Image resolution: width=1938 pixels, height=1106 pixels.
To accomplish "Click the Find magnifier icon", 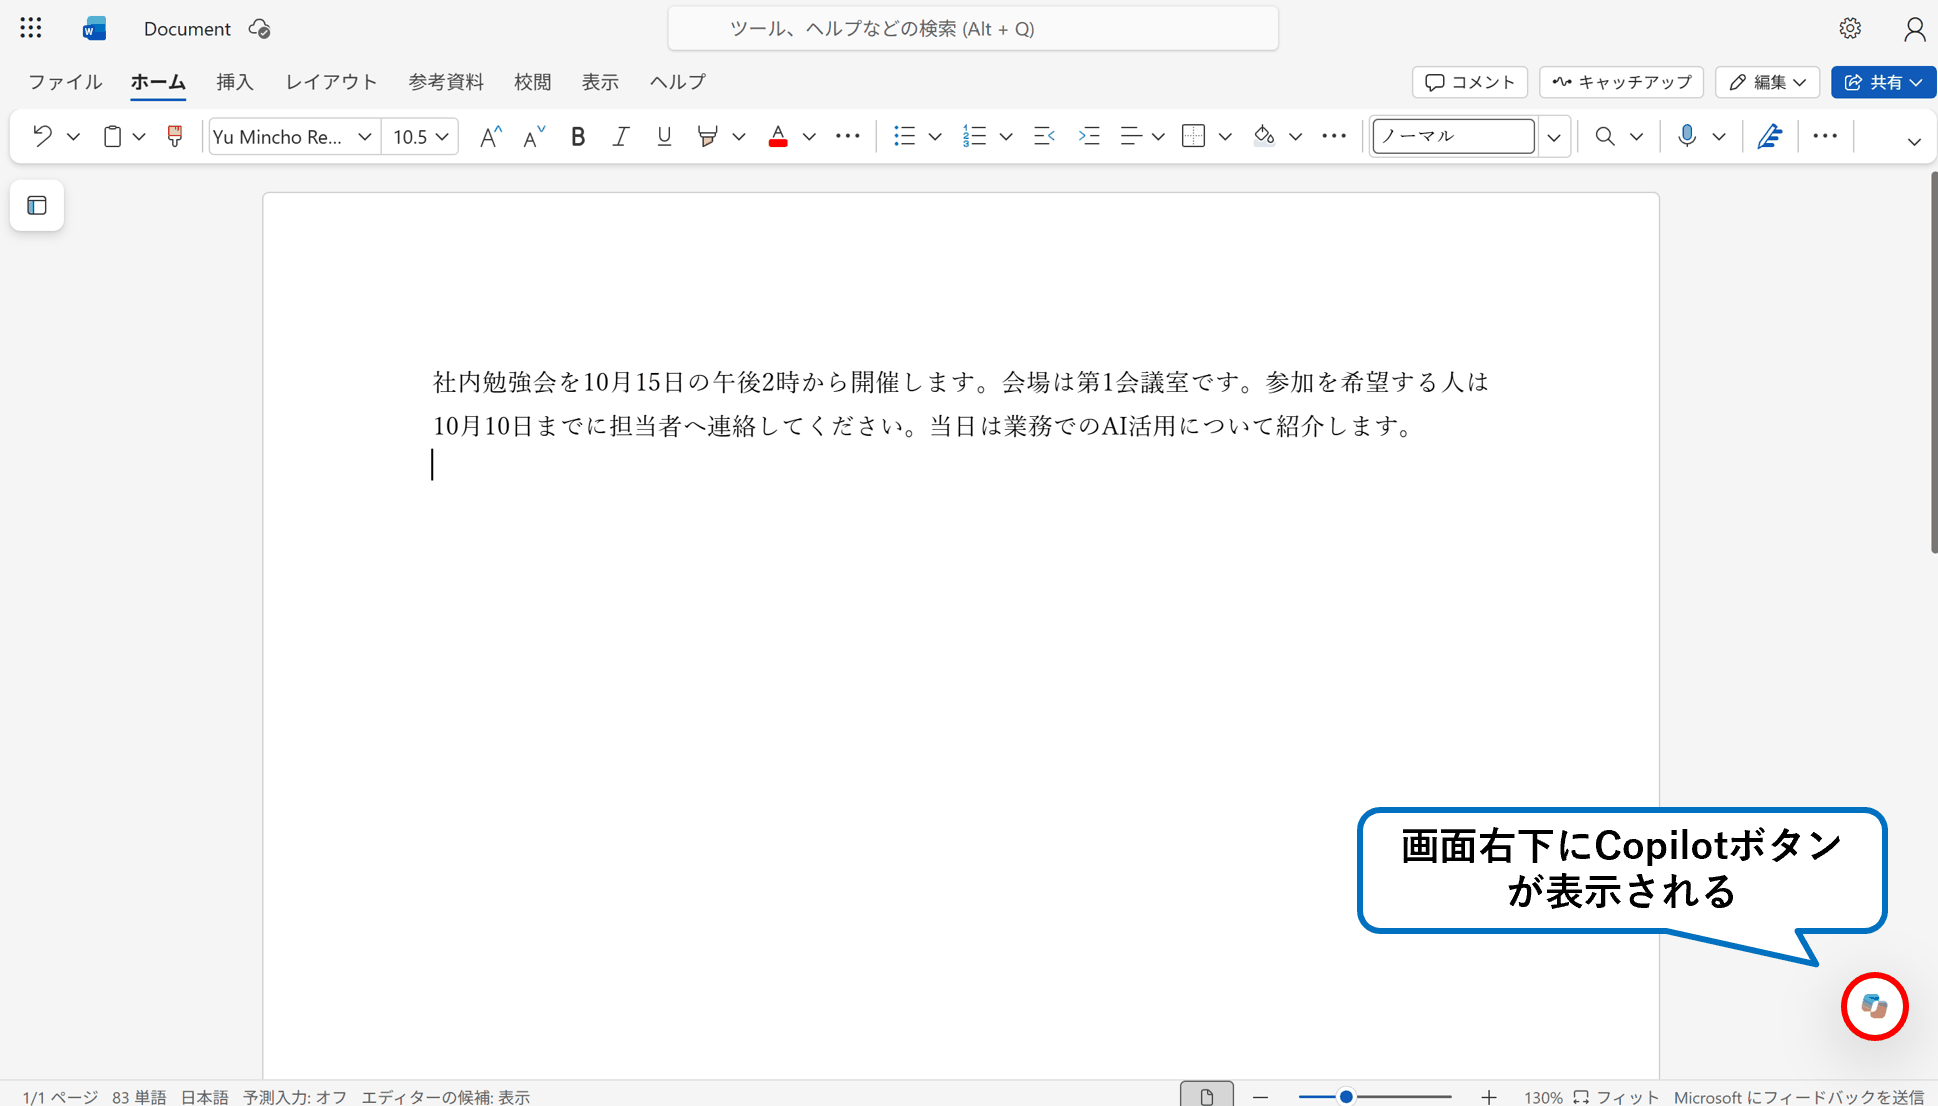I will pos(1605,136).
